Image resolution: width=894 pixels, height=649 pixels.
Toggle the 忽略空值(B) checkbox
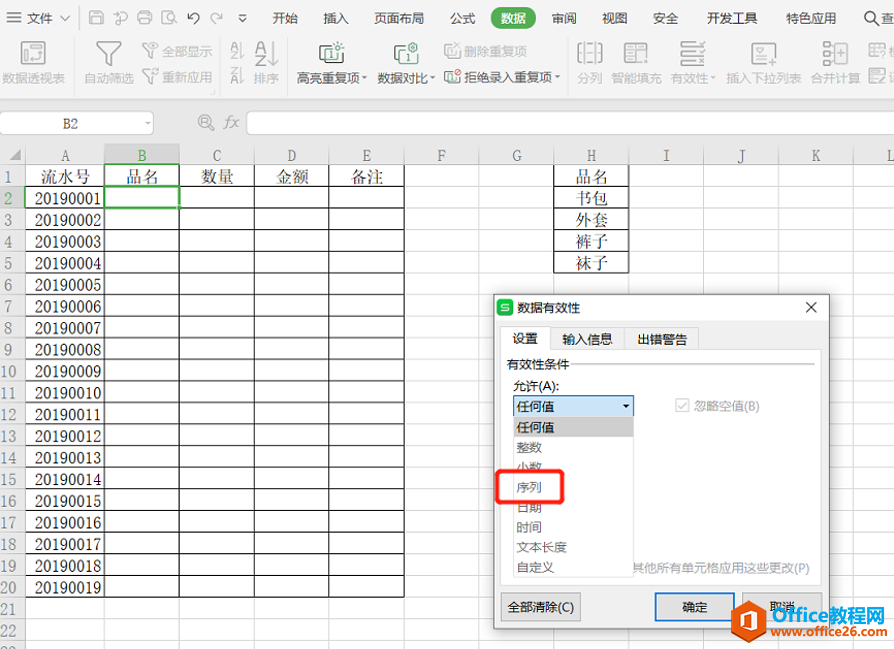[x=682, y=405]
